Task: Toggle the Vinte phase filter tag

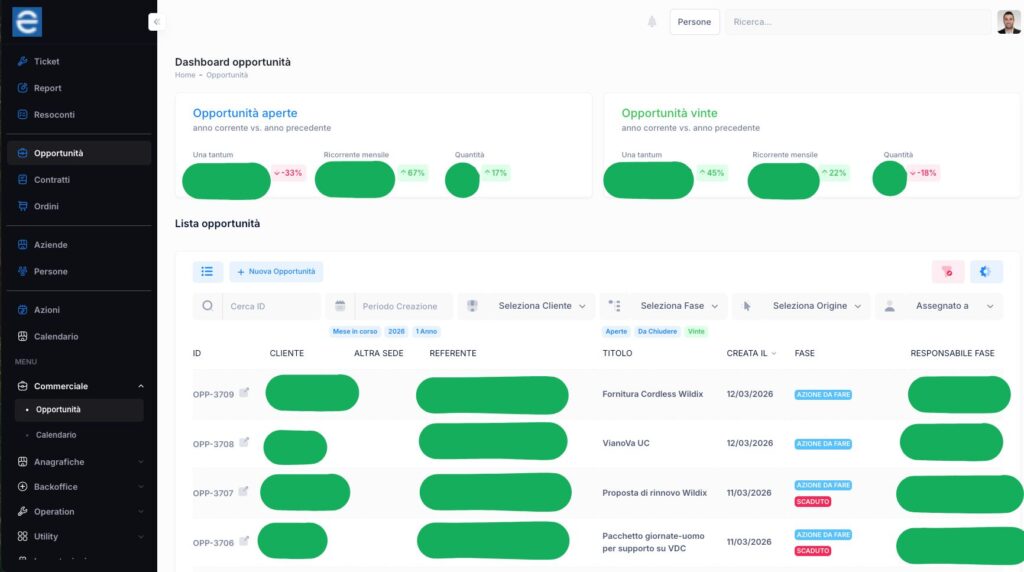Action: pos(696,331)
